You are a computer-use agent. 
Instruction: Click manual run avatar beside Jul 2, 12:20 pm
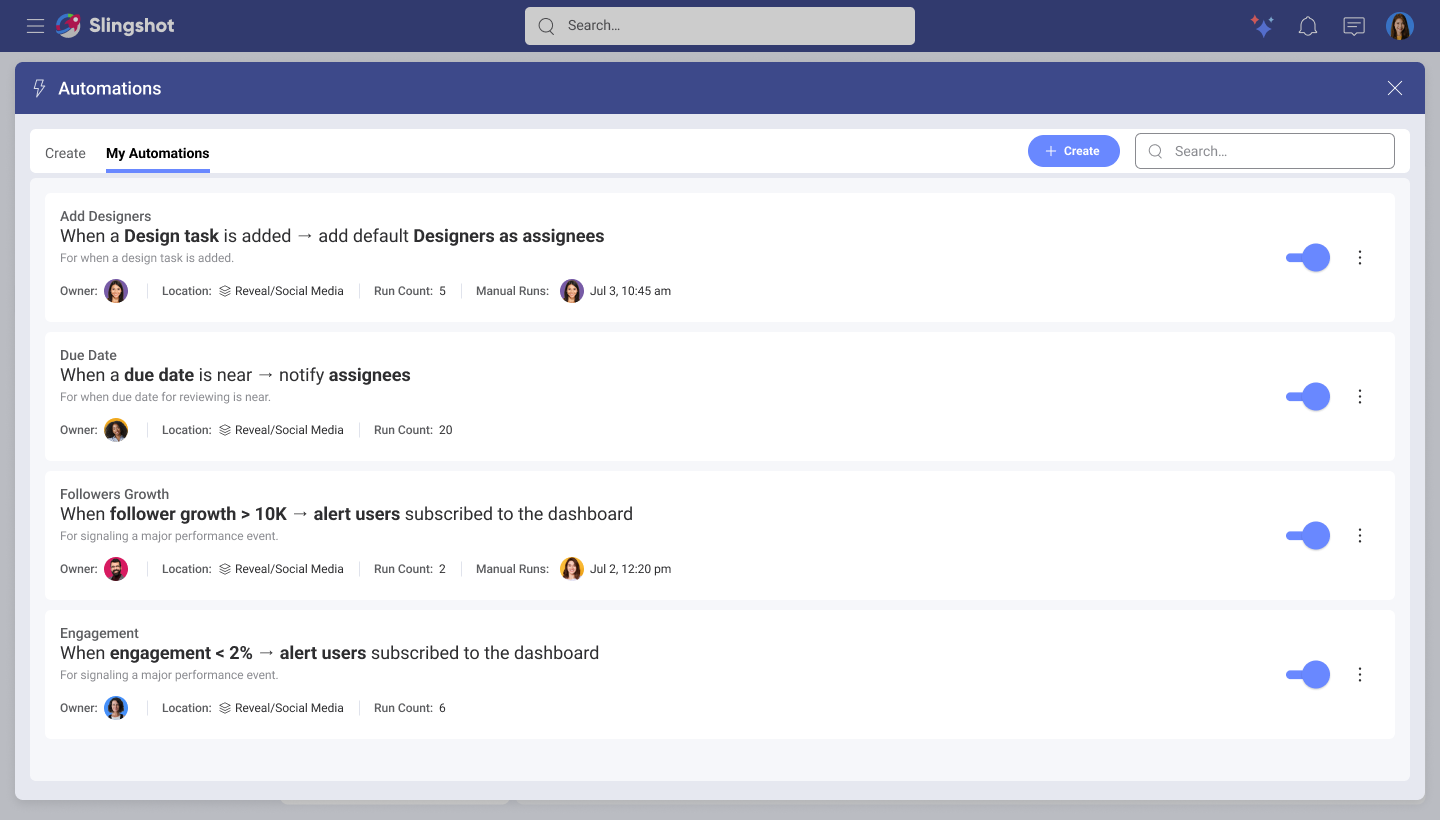click(572, 569)
